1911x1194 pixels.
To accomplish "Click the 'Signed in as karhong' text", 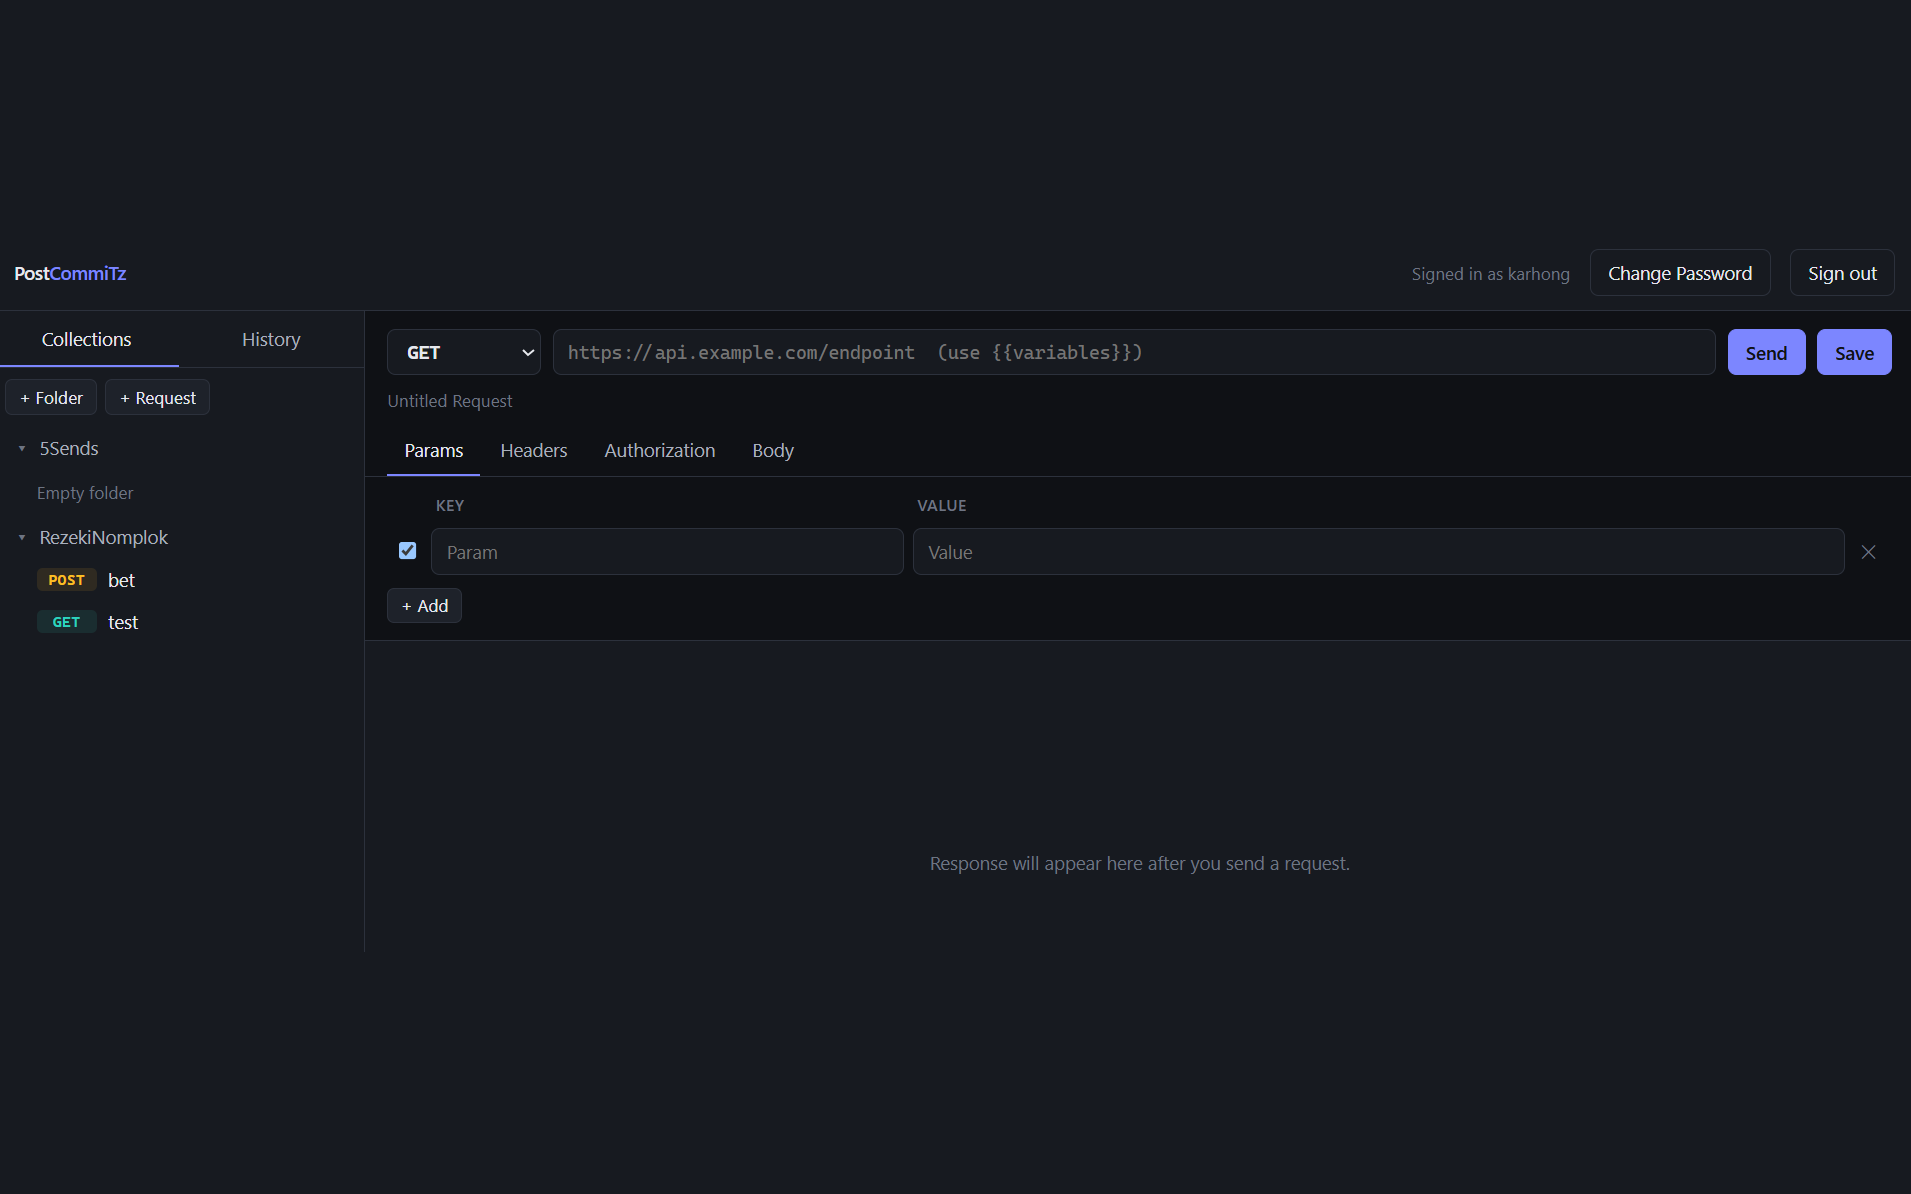I will tap(1490, 274).
